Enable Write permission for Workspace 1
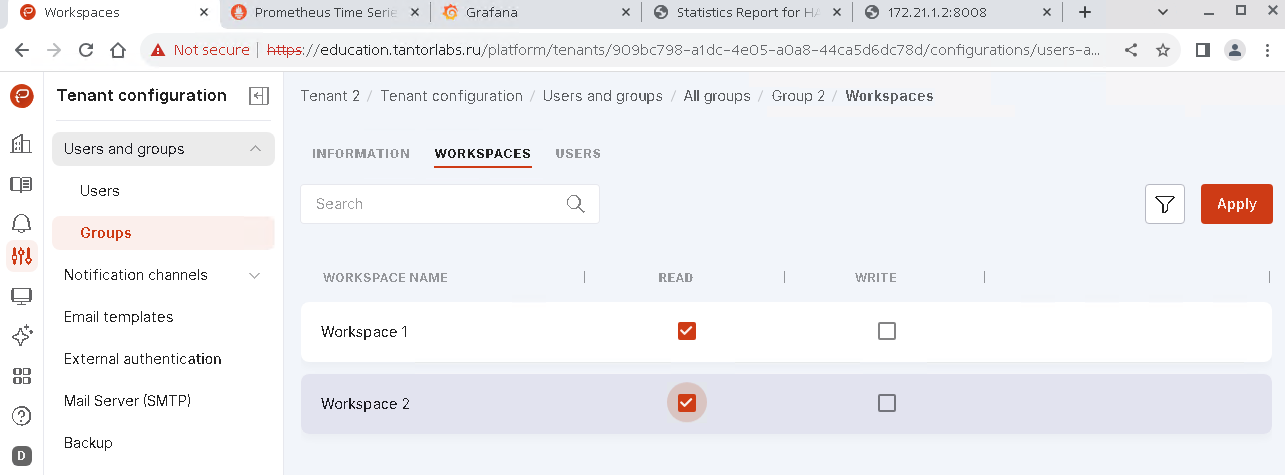Screen dimensions: 1285x475 [x=886, y=331]
